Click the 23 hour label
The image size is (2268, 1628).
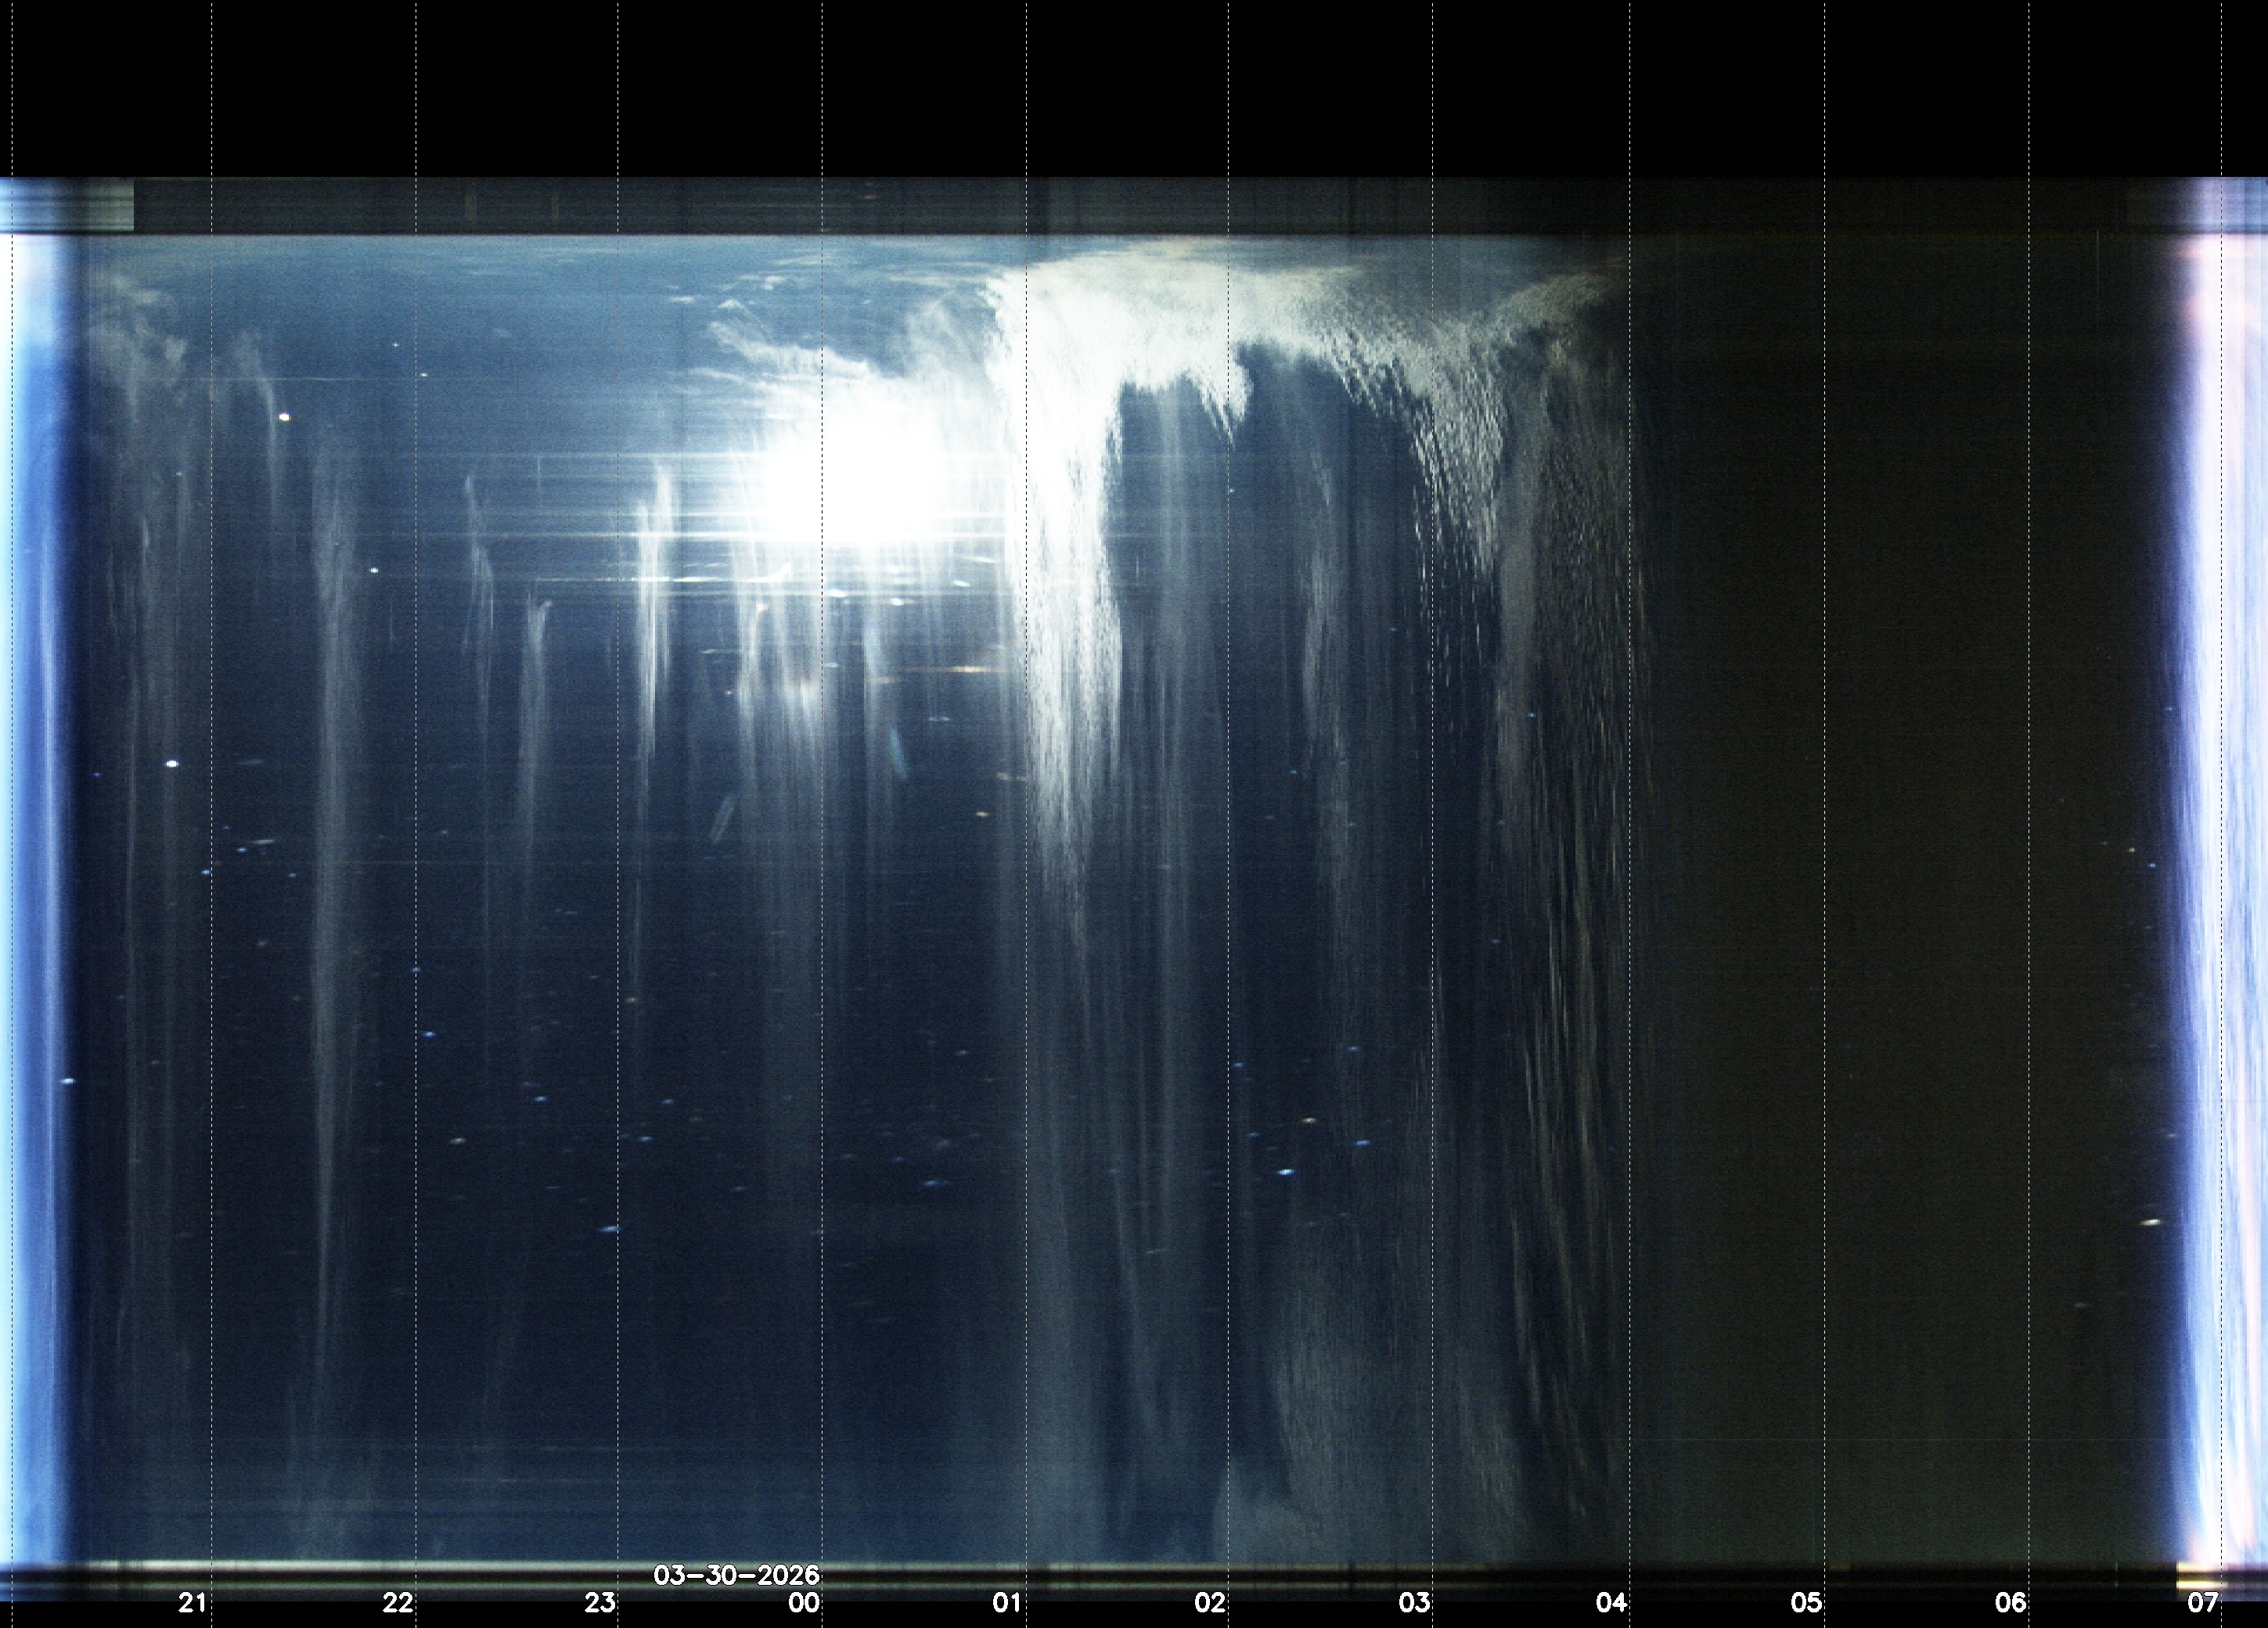tap(600, 1603)
